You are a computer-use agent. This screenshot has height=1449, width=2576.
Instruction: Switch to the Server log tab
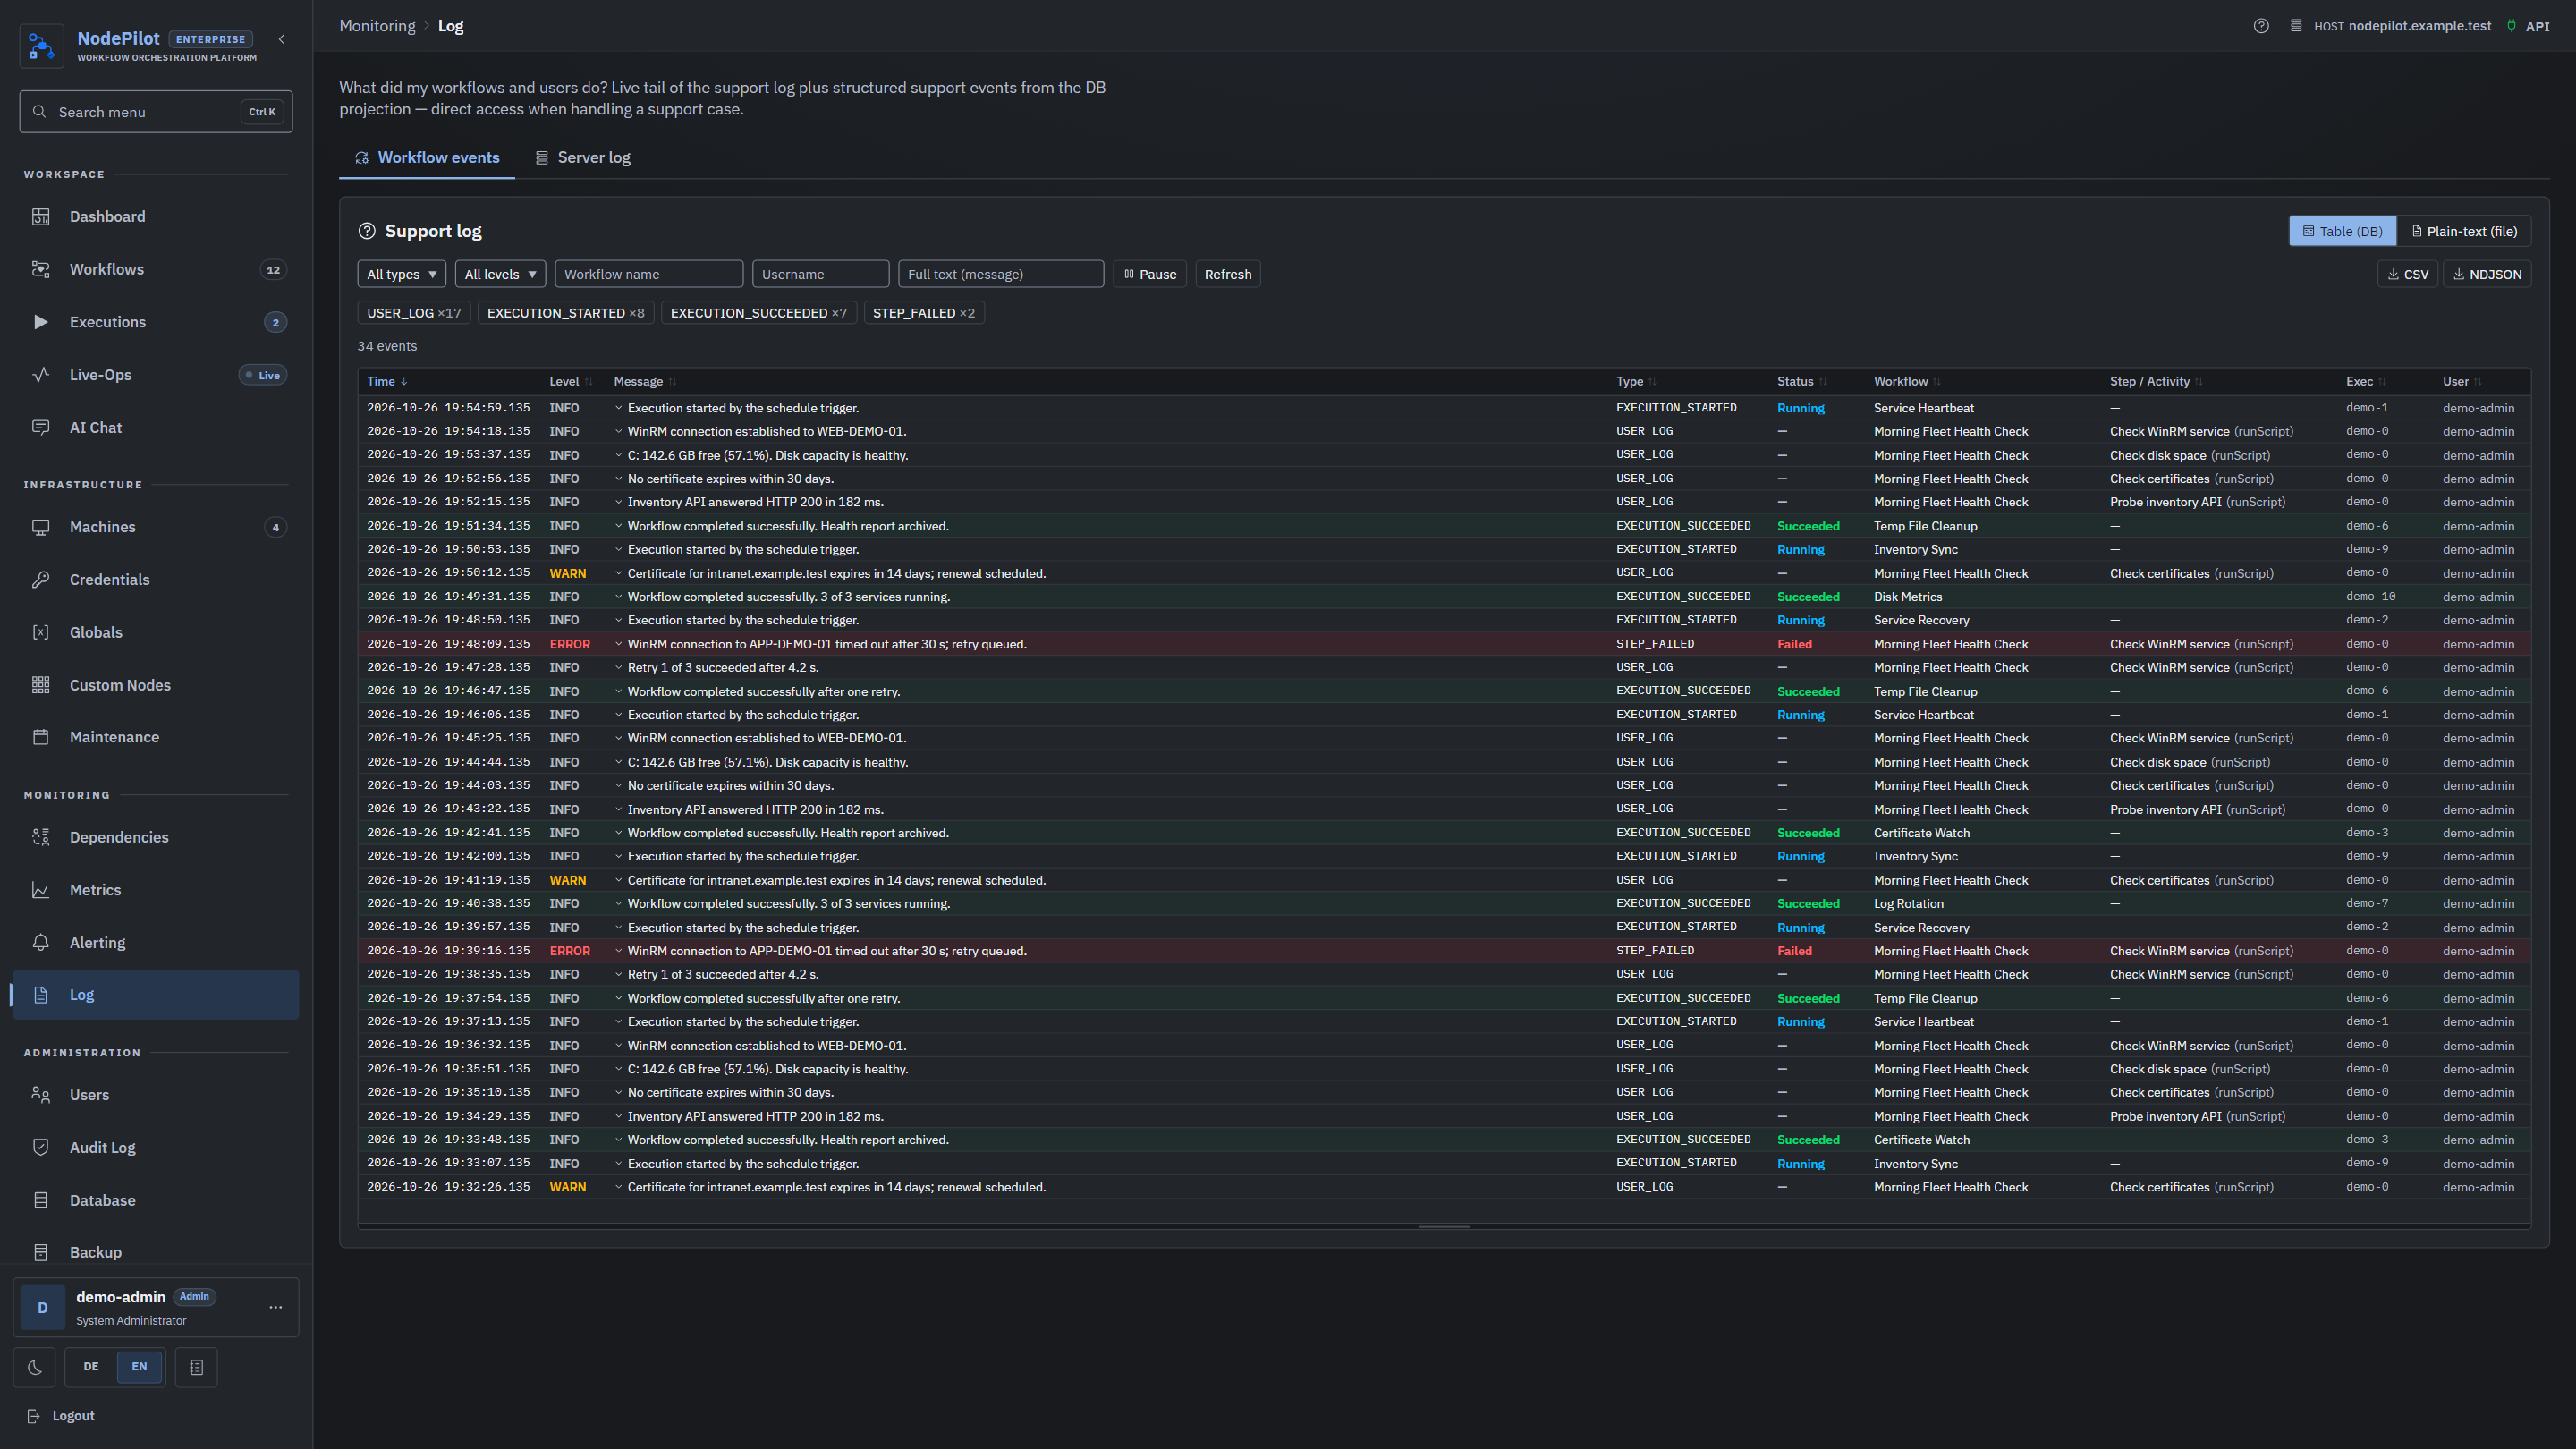click(582, 157)
